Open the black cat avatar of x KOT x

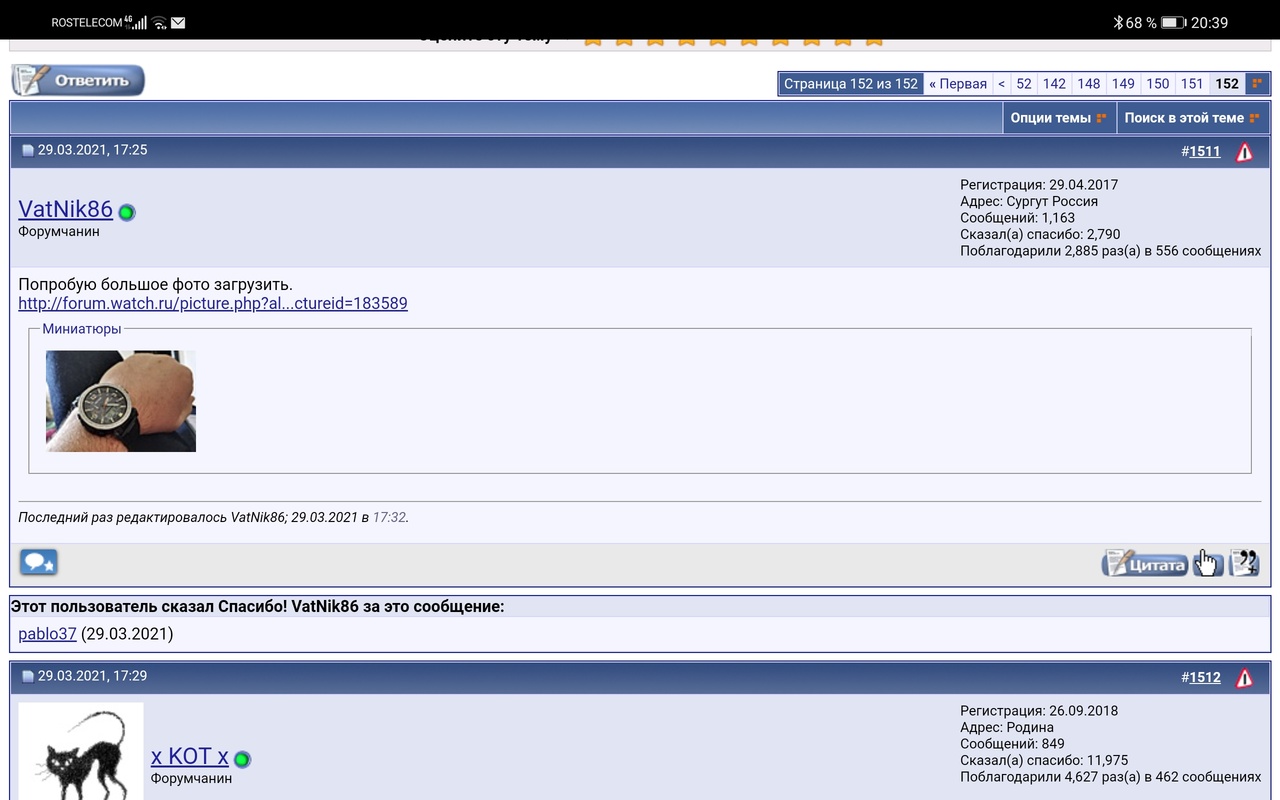(x=81, y=750)
